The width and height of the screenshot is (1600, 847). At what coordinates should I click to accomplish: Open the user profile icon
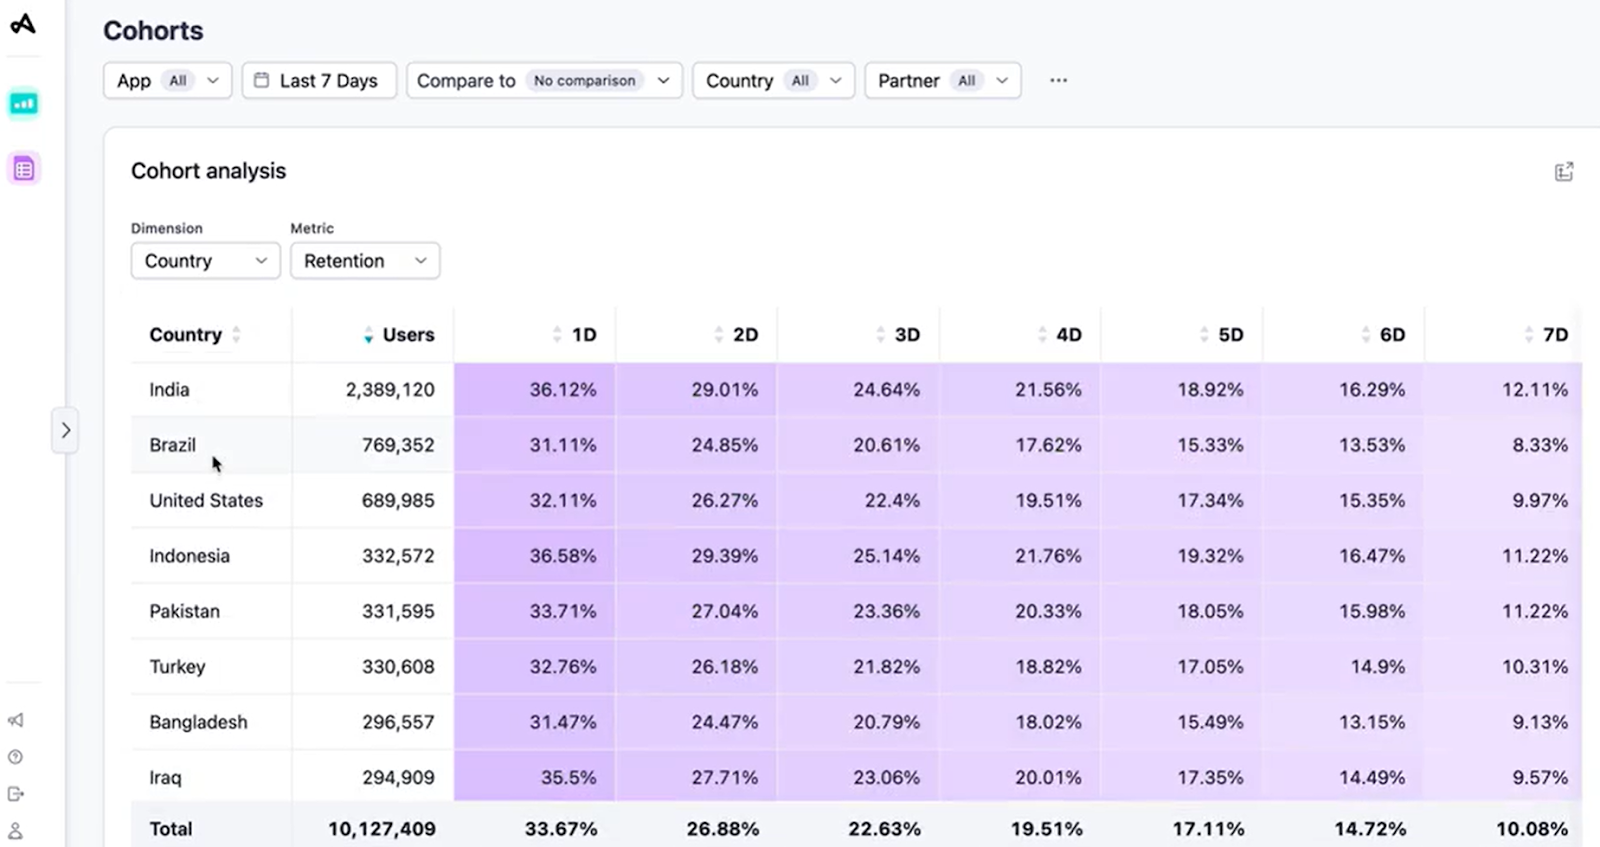[x=16, y=831]
